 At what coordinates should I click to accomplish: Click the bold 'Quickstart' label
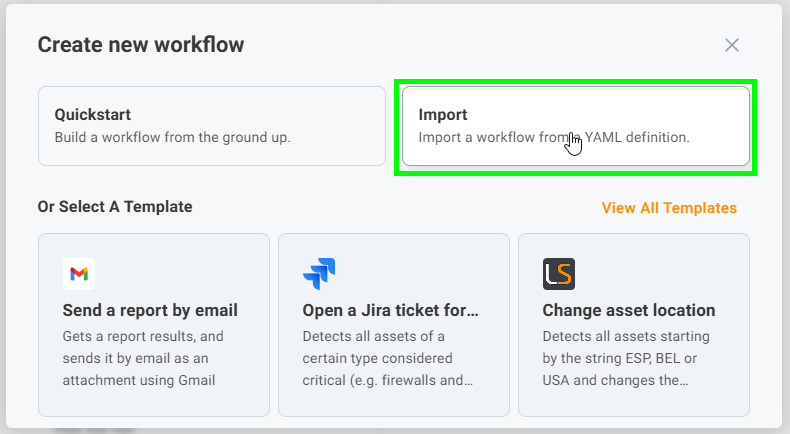(92, 115)
